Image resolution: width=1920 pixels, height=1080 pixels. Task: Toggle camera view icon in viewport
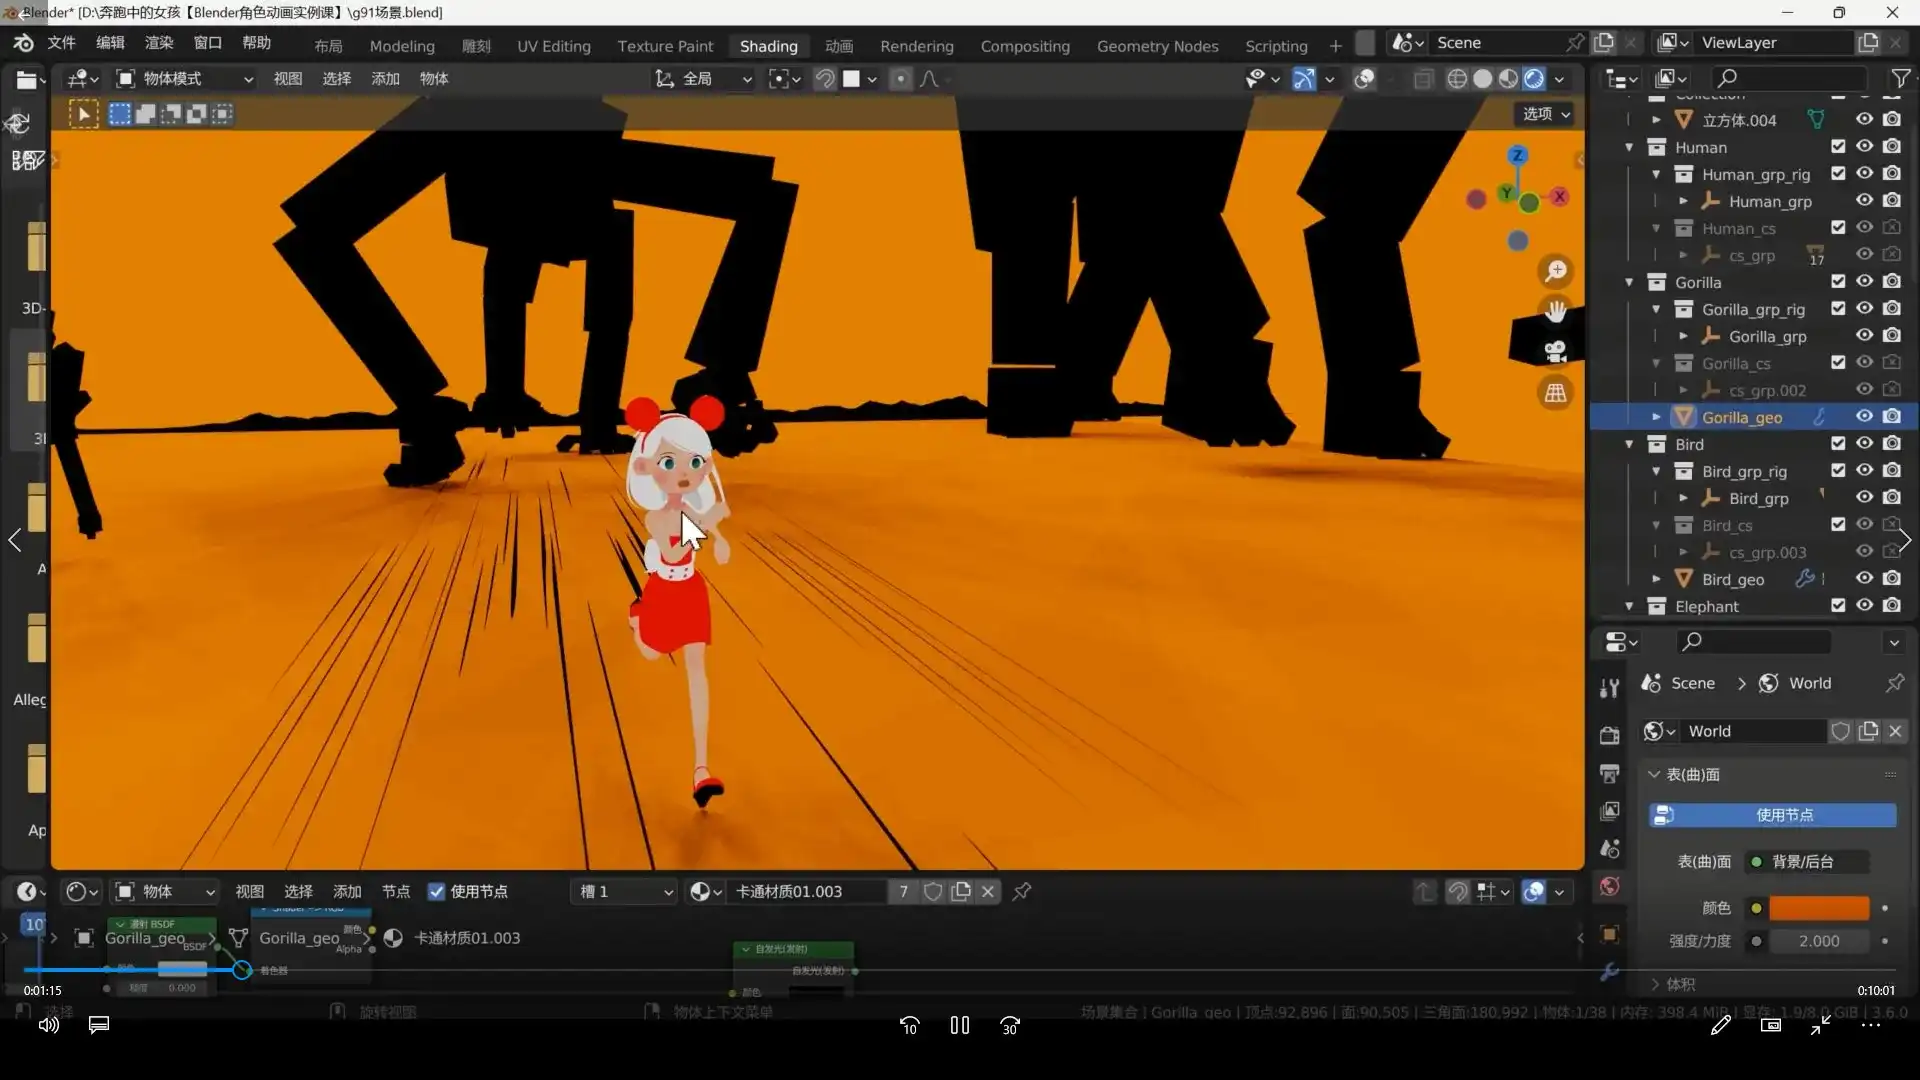point(1555,352)
